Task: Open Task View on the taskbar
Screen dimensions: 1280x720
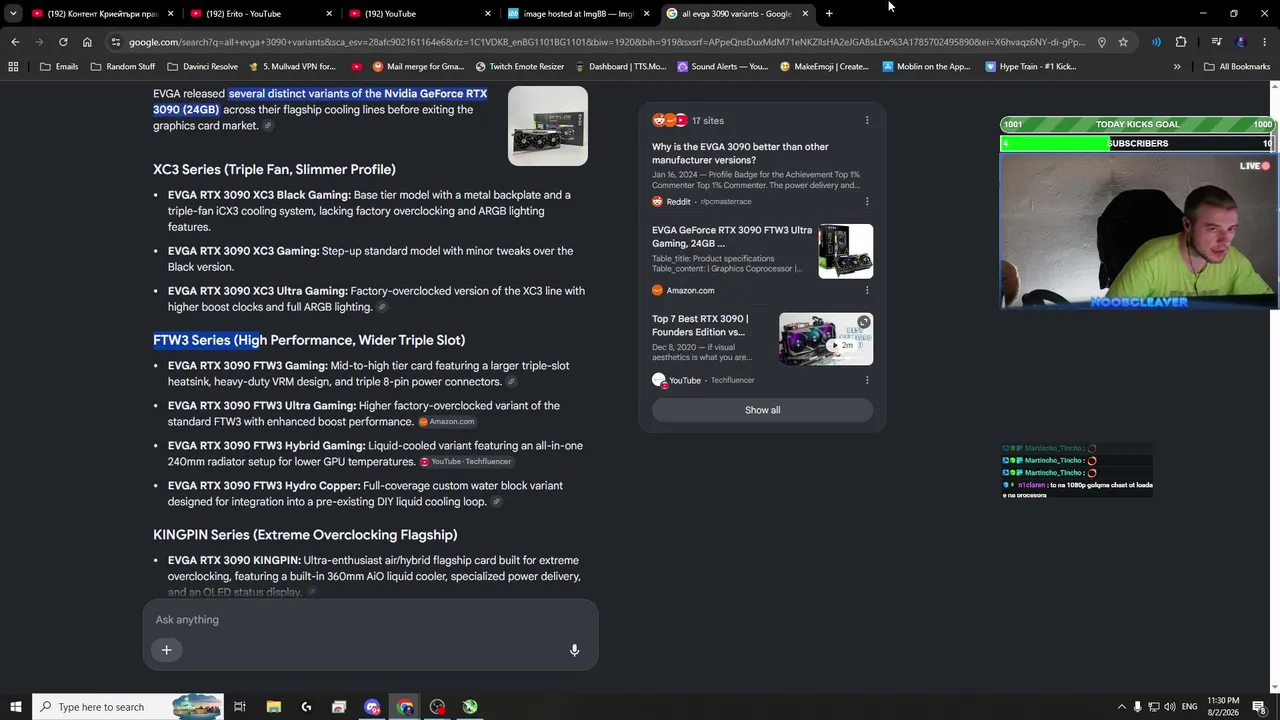Action: click(240, 707)
